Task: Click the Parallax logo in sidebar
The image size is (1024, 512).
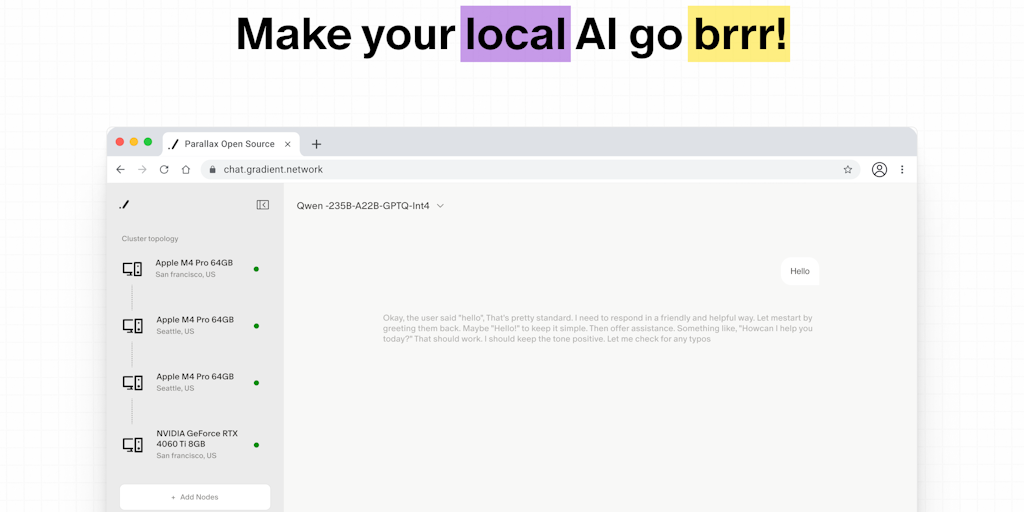Action: (124, 205)
